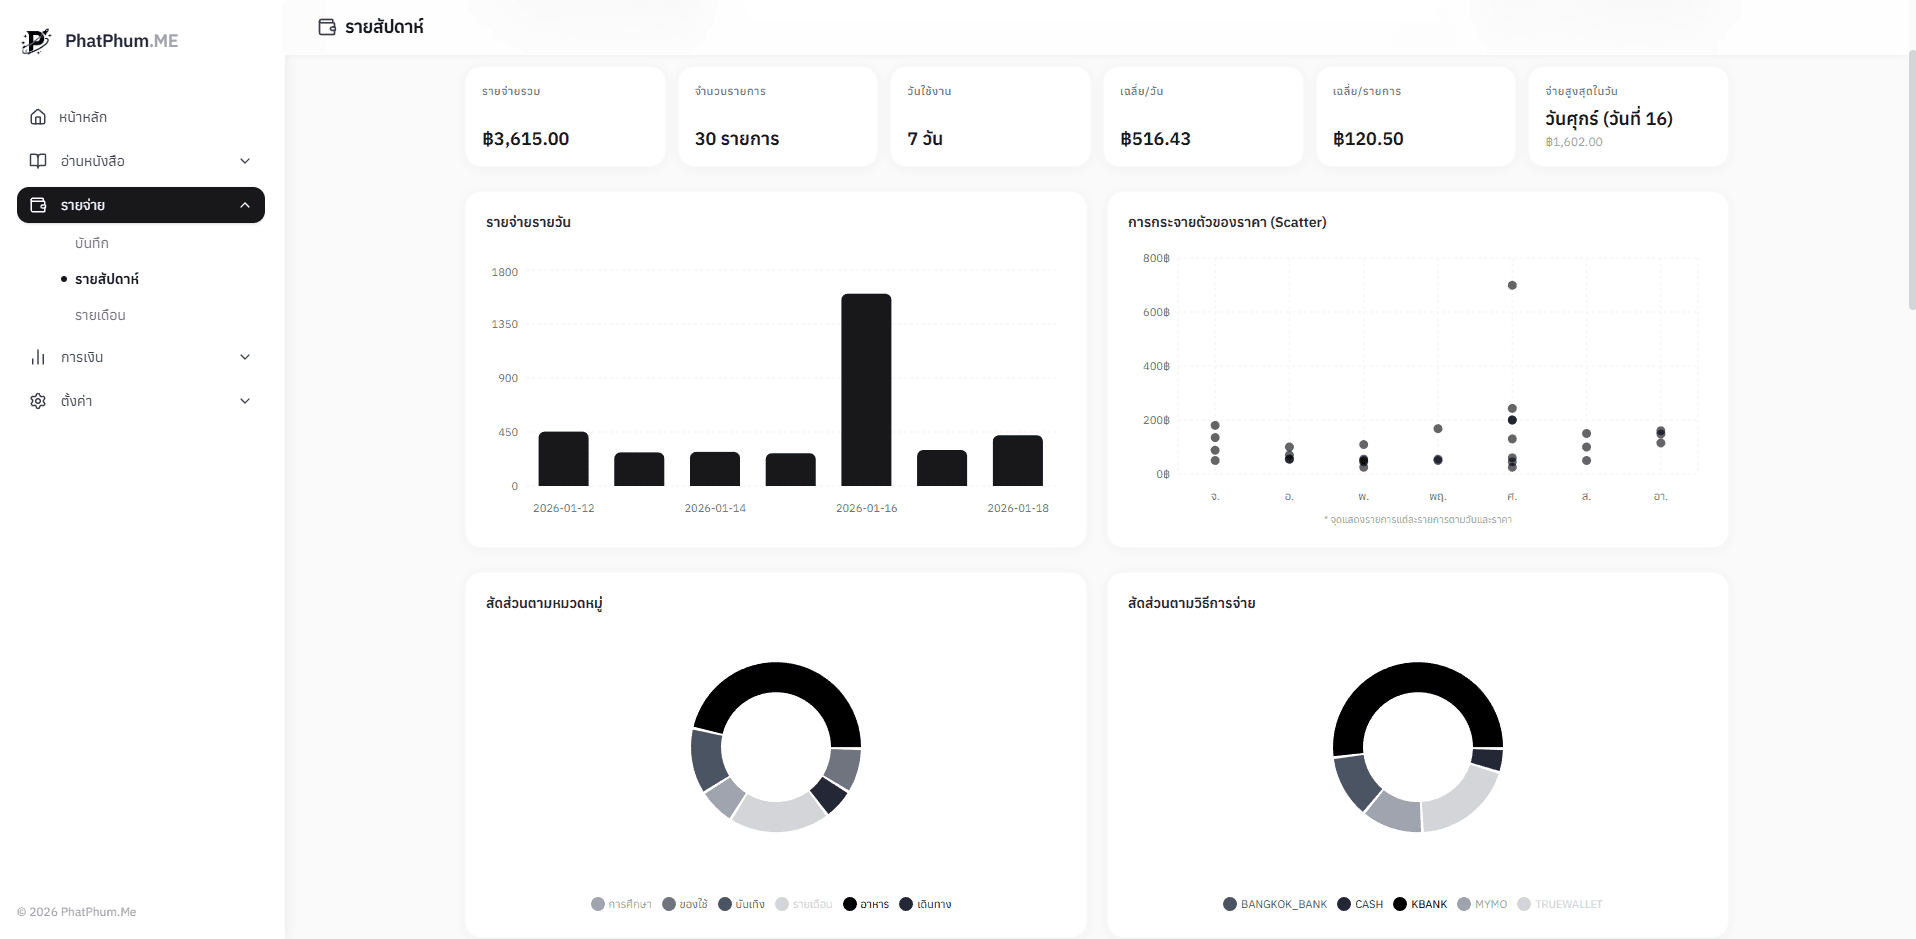The height and width of the screenshot is (939, 1916).
Task: Select the รายสัปดาห์ submenu link
Action: pos(107,279)
